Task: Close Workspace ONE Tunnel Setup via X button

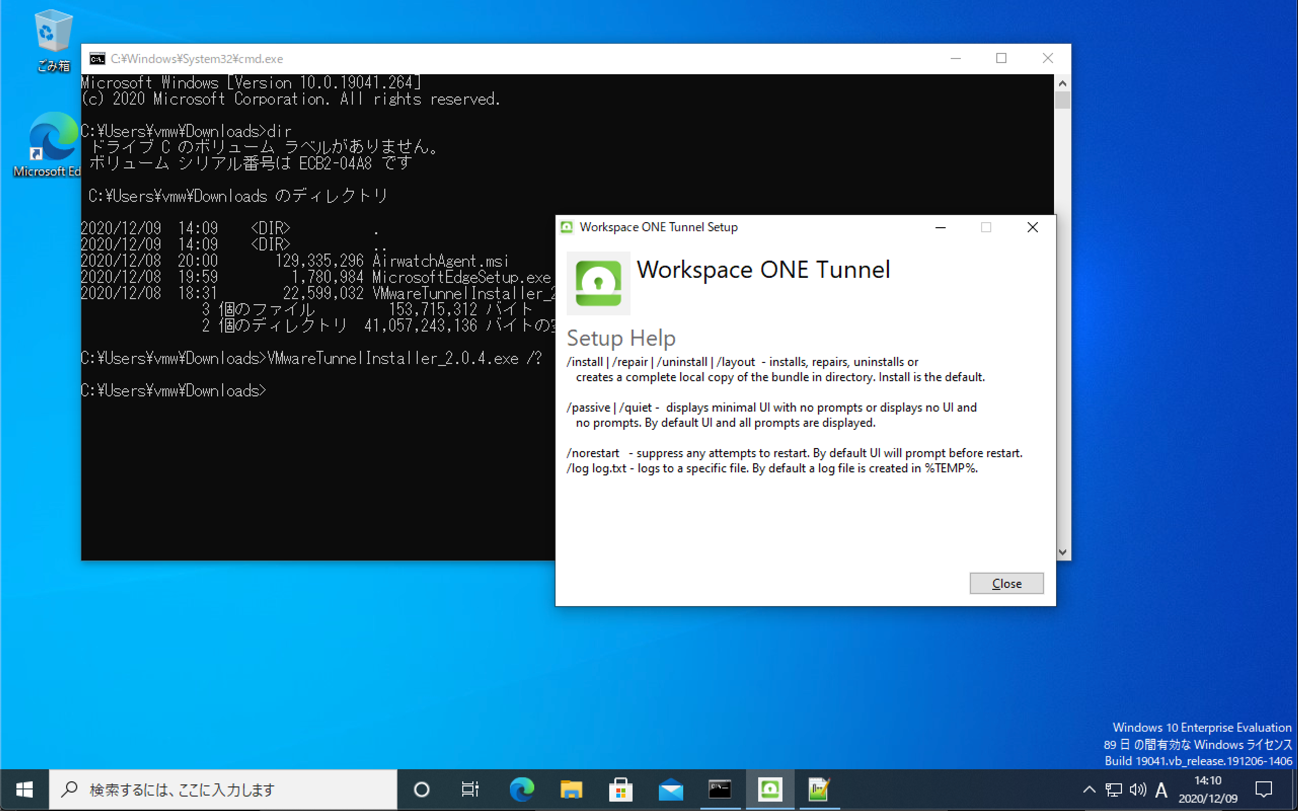Action: coord(1032,227)
